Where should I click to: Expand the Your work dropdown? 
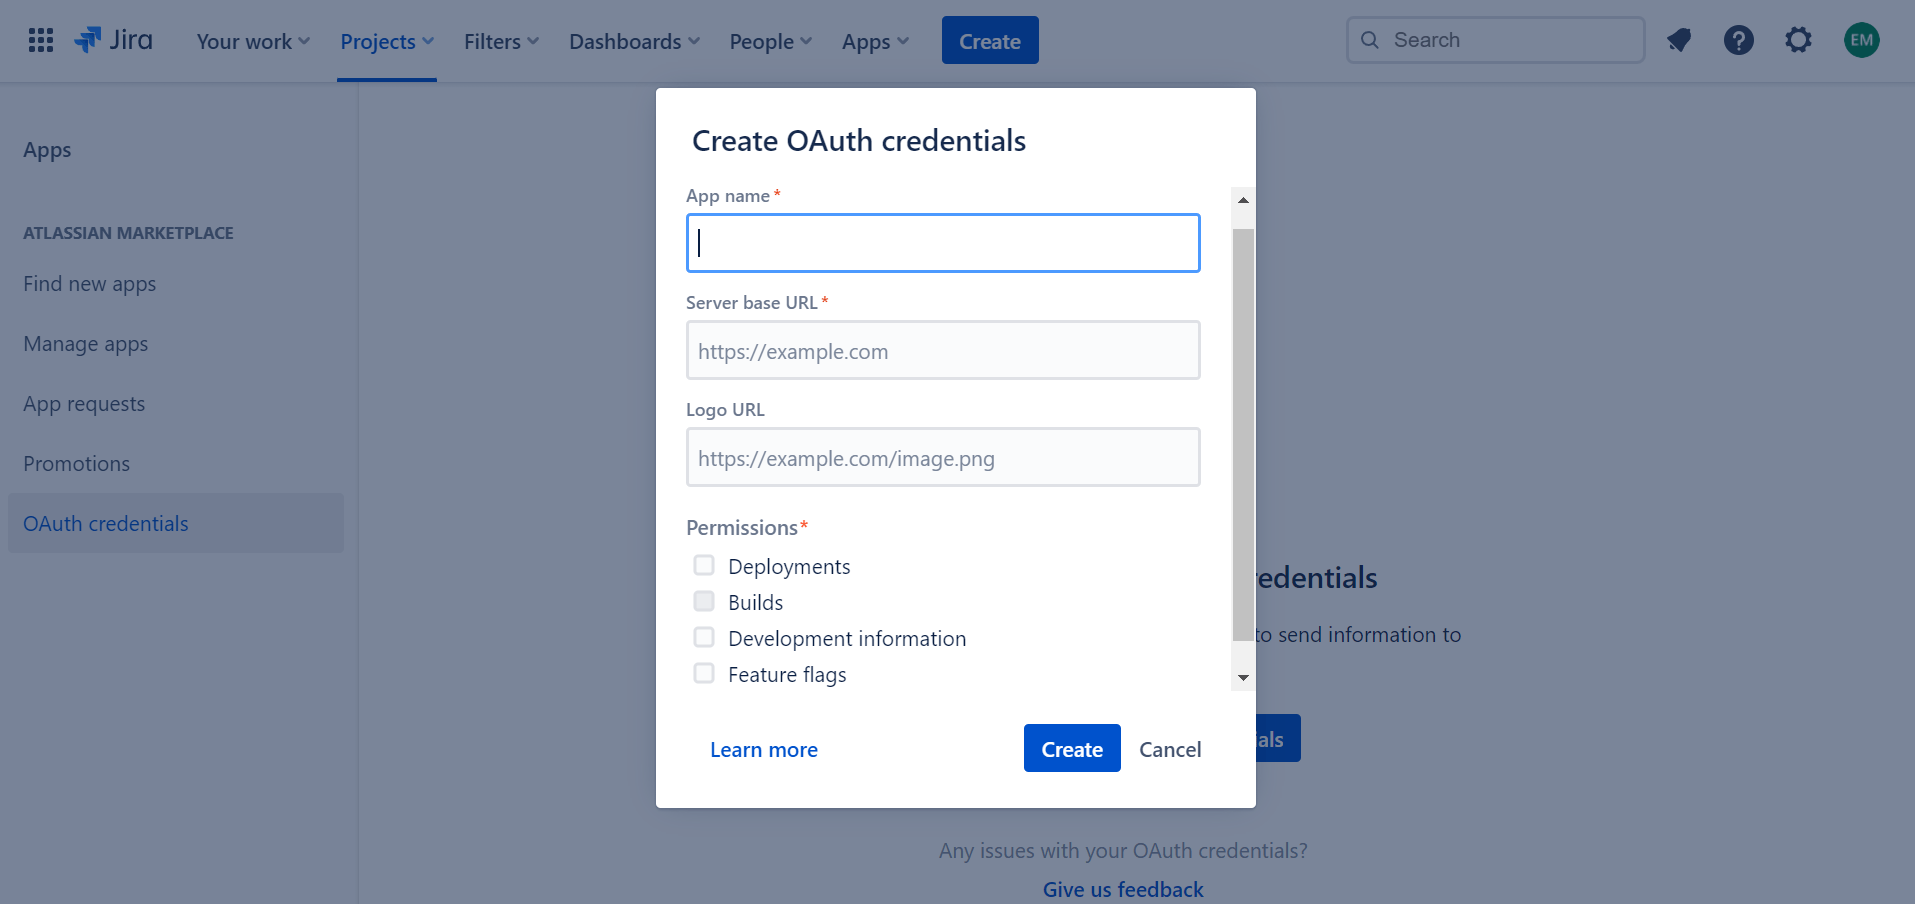pyautogui.click(x=253, y=41)
